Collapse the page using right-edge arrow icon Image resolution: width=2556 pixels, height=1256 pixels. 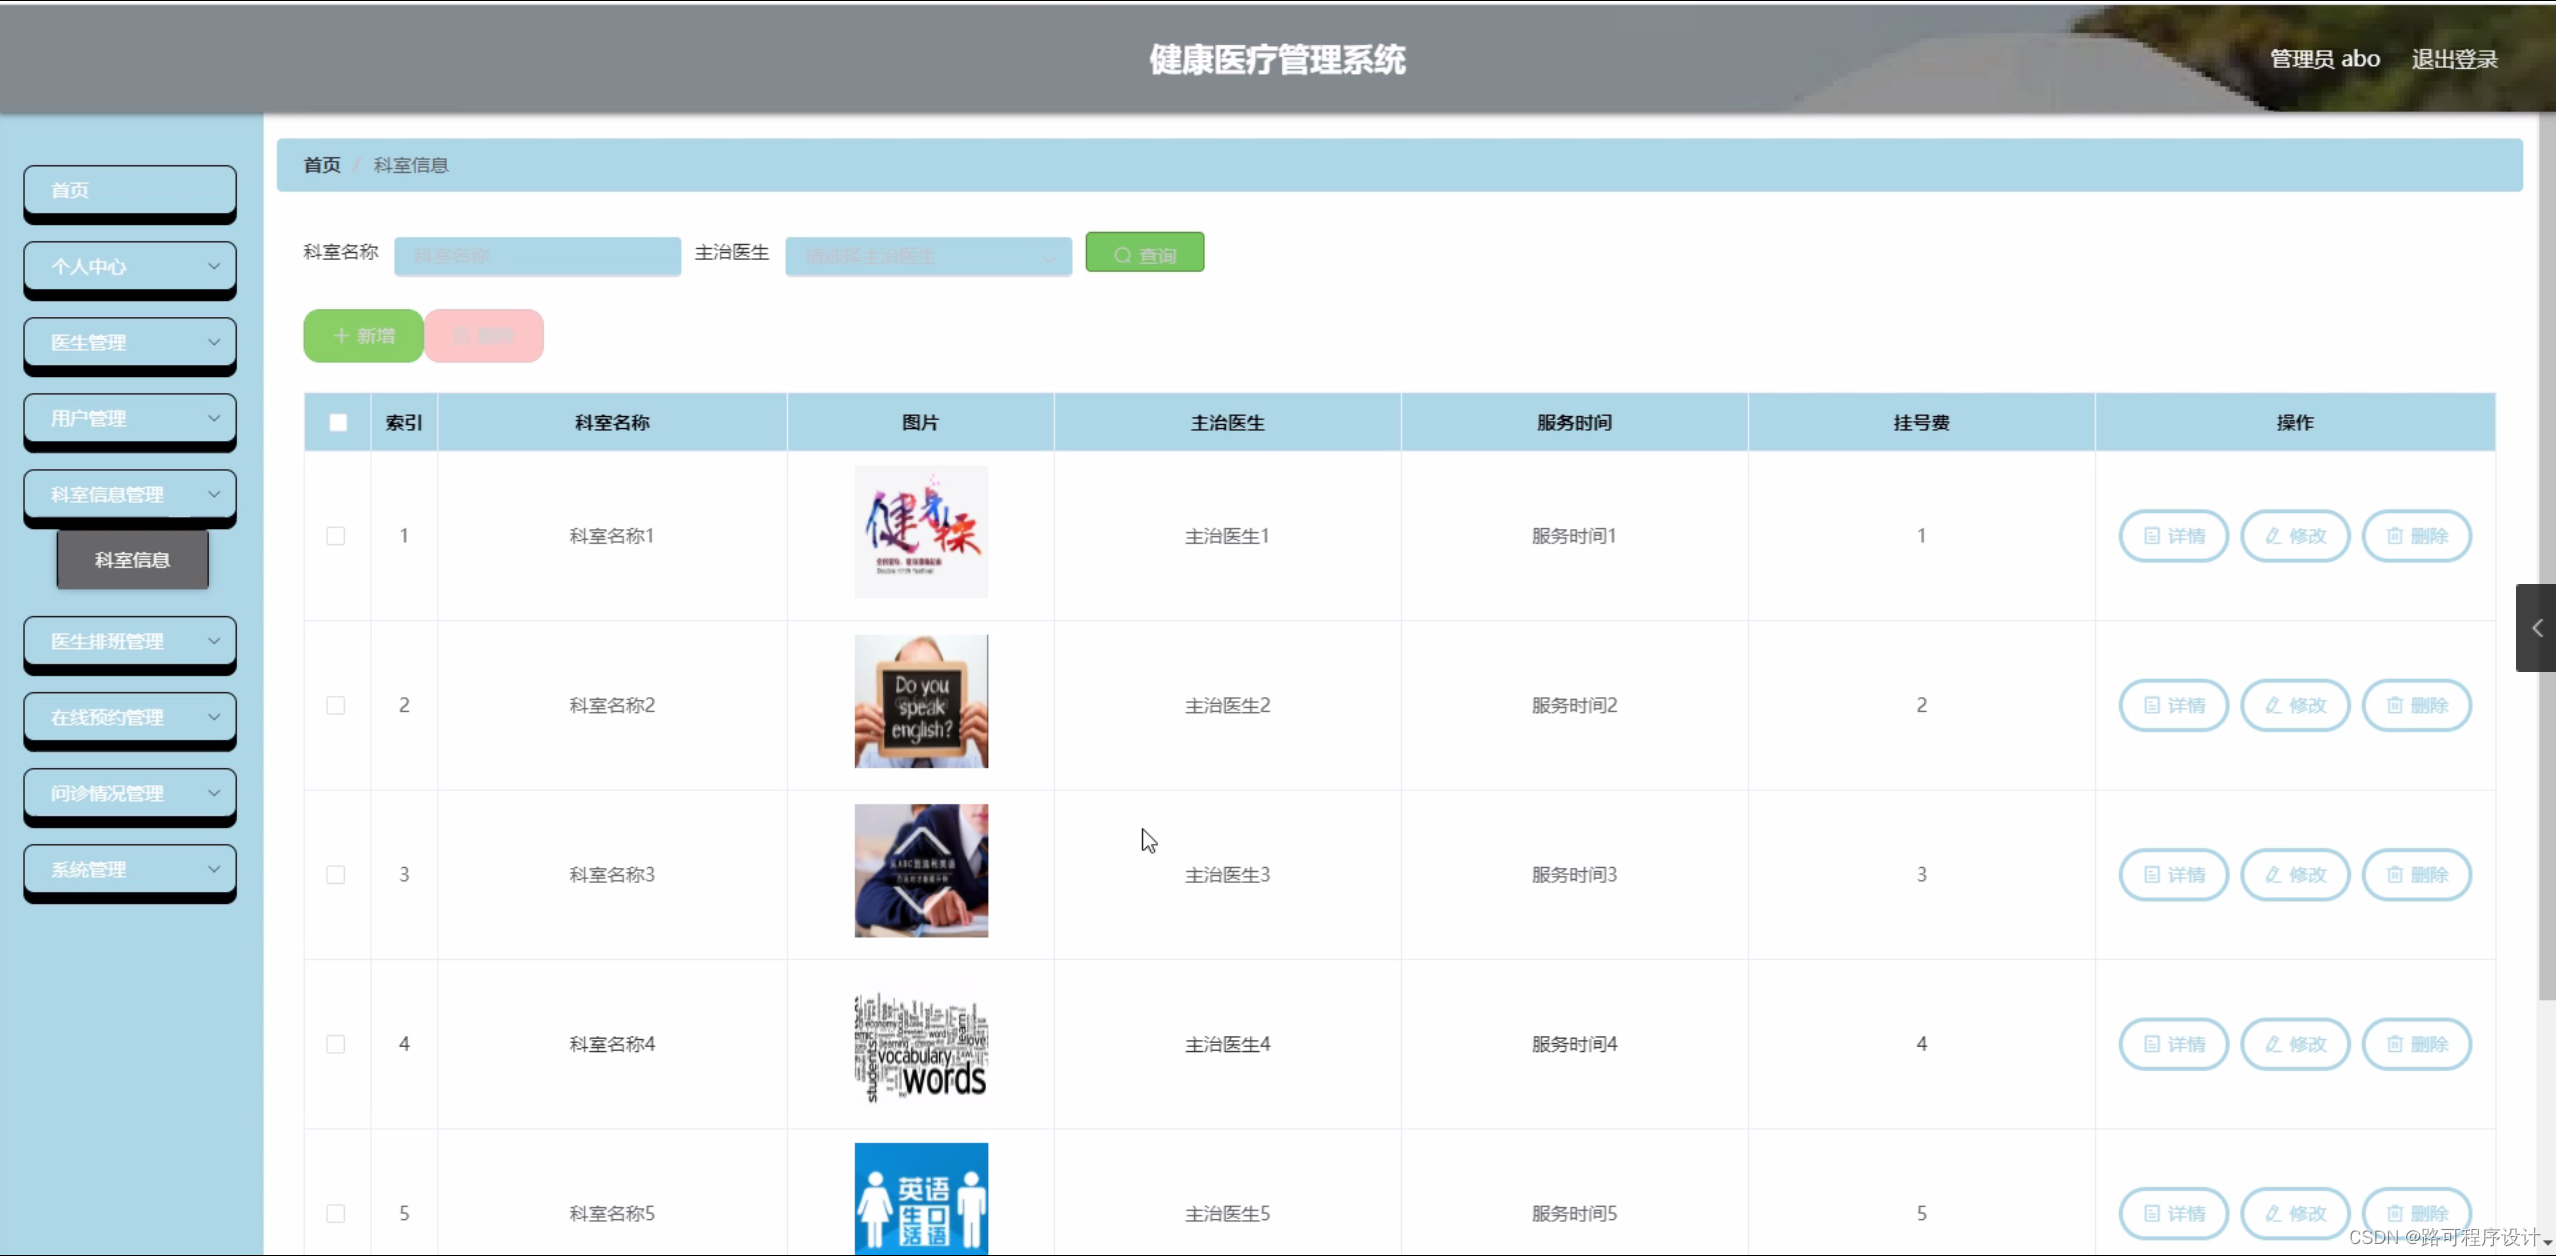(2537, 628)
